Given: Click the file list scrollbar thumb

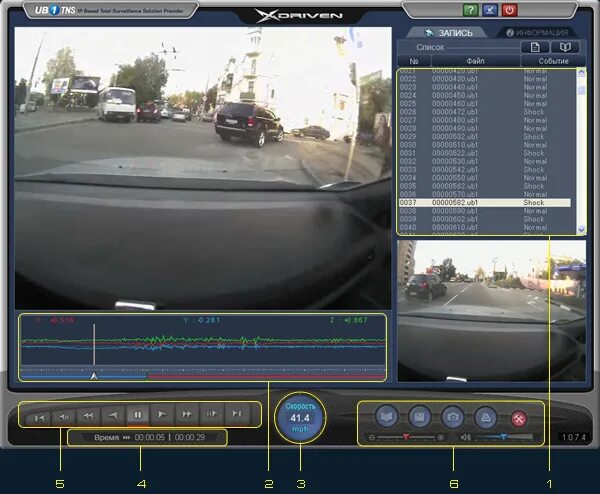Looking at the screenshot, I should pos(581,90).
